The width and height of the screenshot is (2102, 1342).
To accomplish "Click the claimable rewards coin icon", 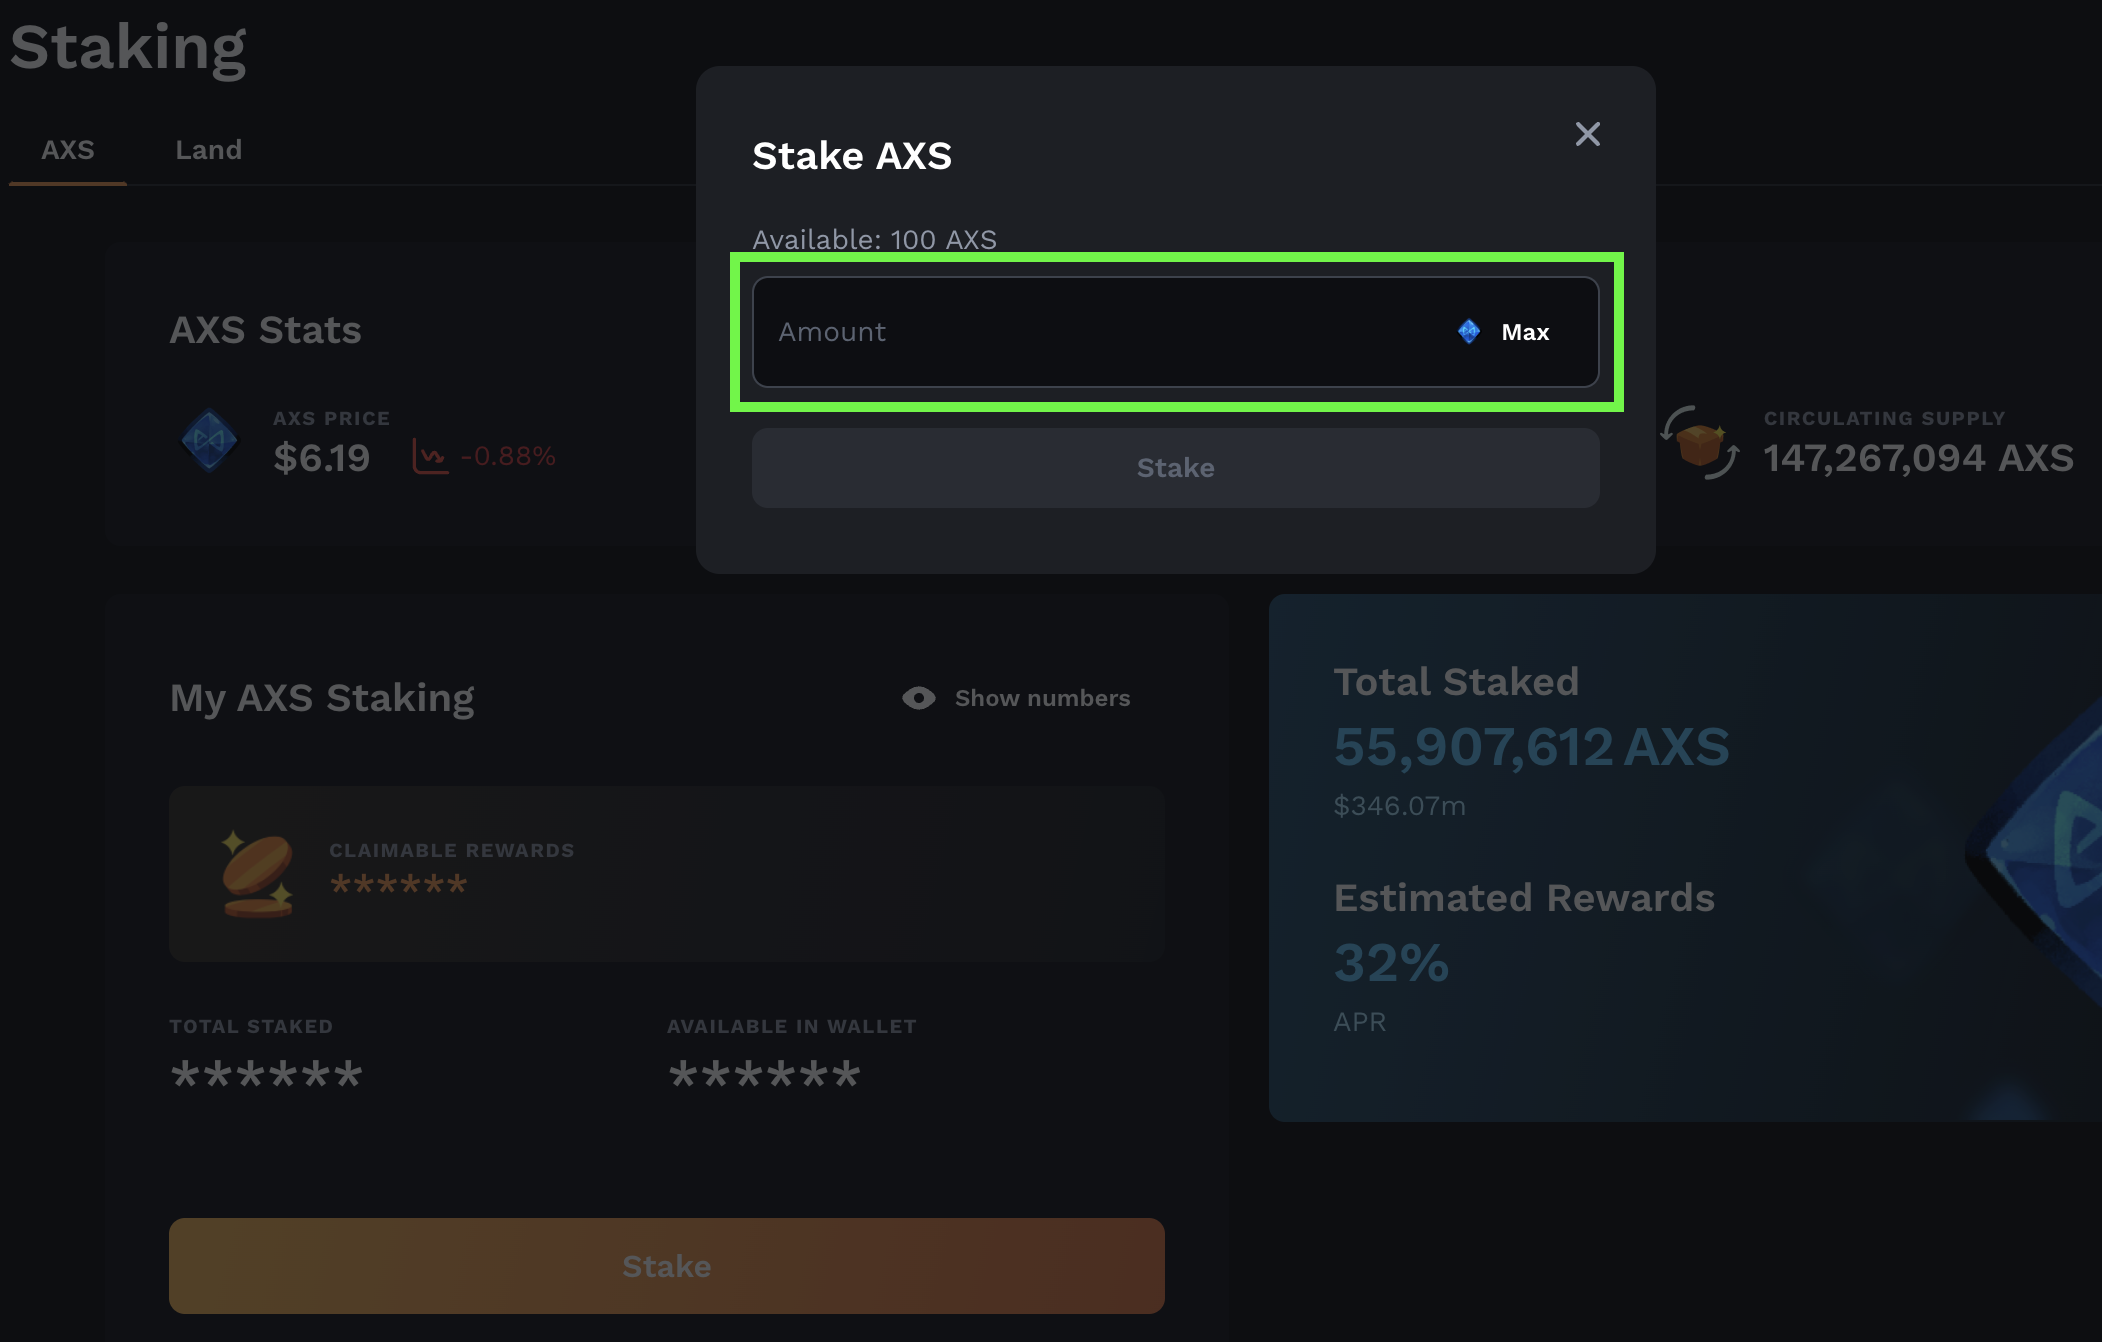I will 257,874.
